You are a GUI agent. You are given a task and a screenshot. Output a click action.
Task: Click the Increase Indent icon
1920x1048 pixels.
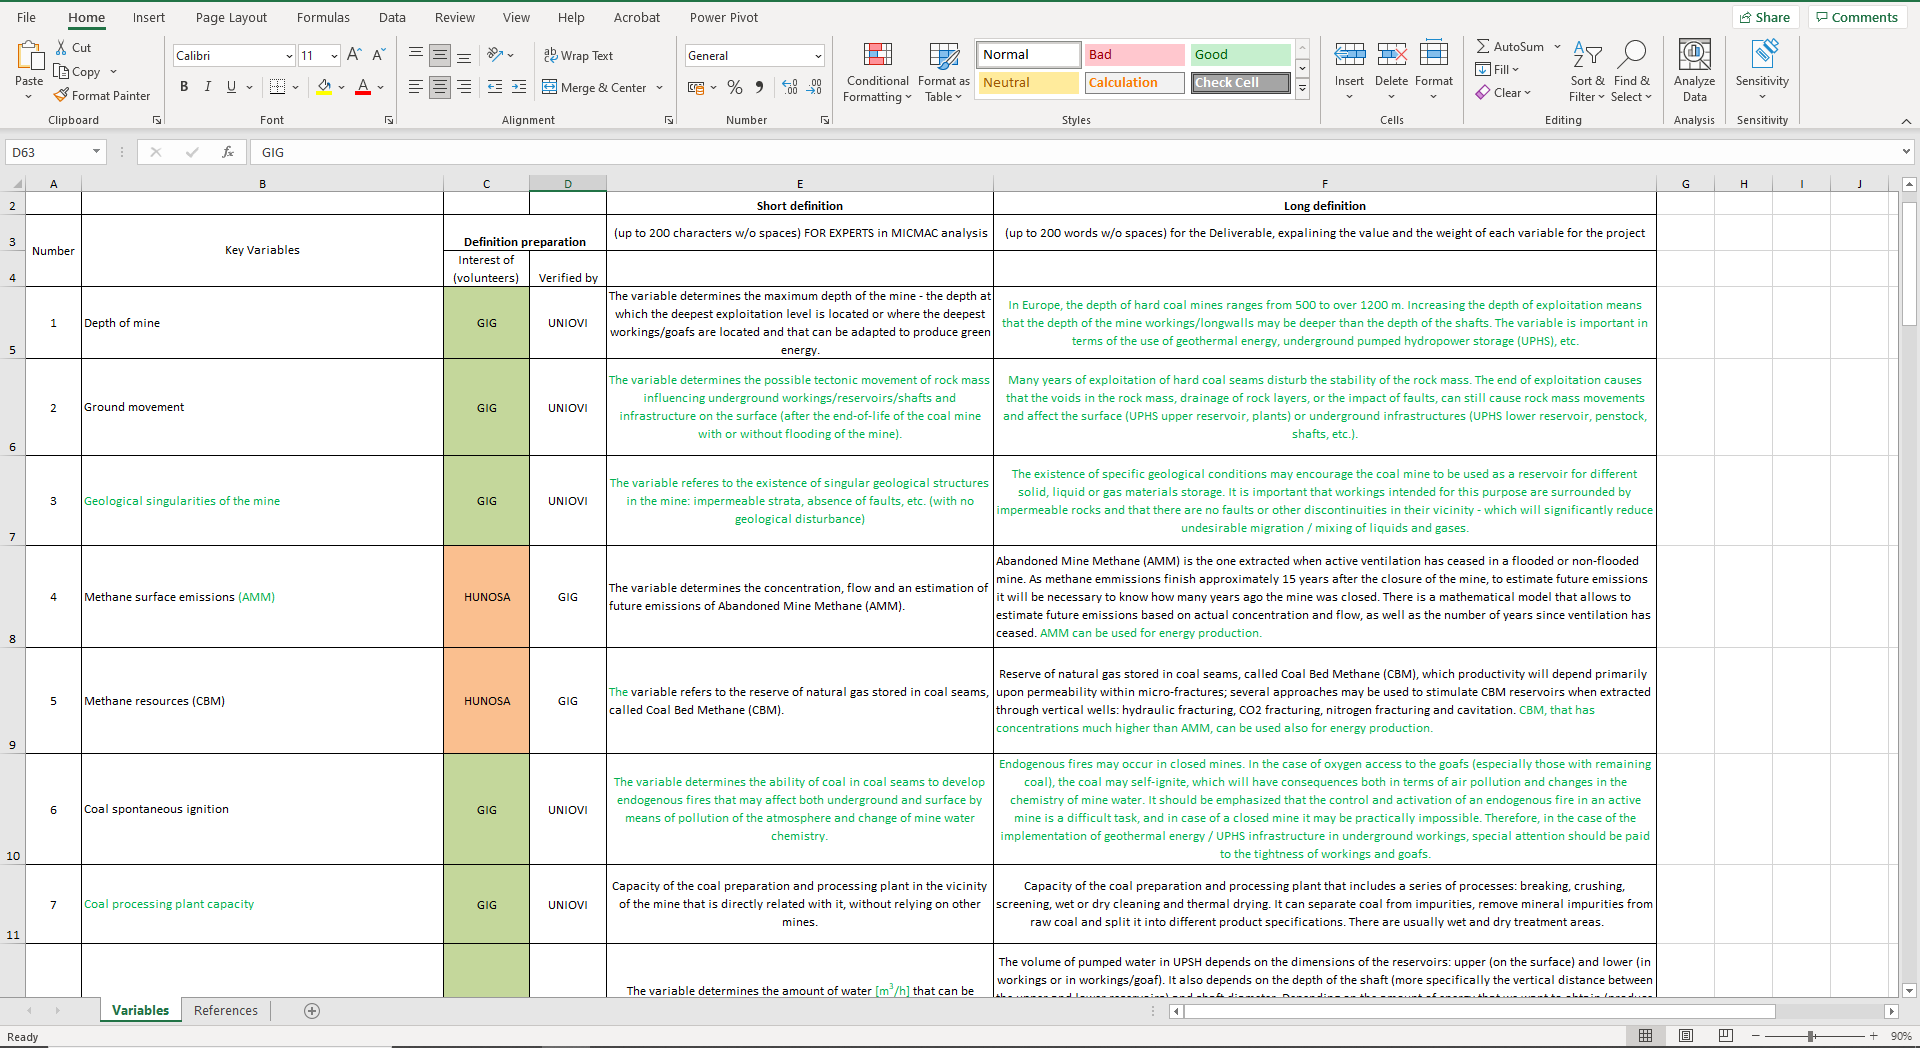click(519, 87)
